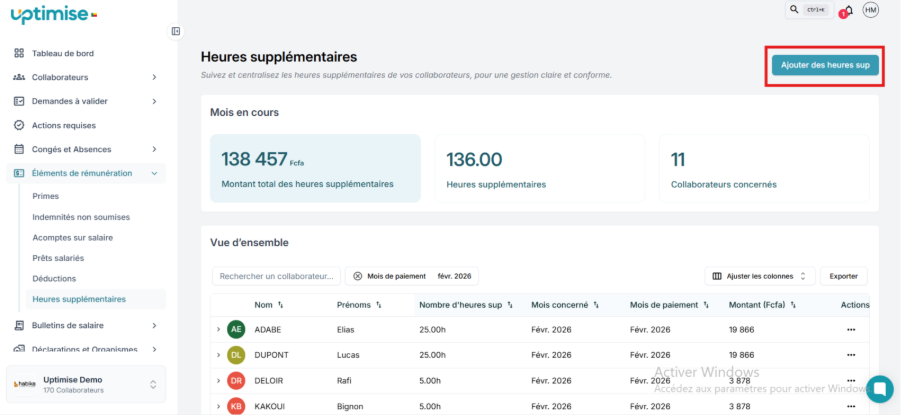This screenshot has width=901, height=415.
Task: Open Ajuster les colonnes dropdown
Action: [760, 276]
